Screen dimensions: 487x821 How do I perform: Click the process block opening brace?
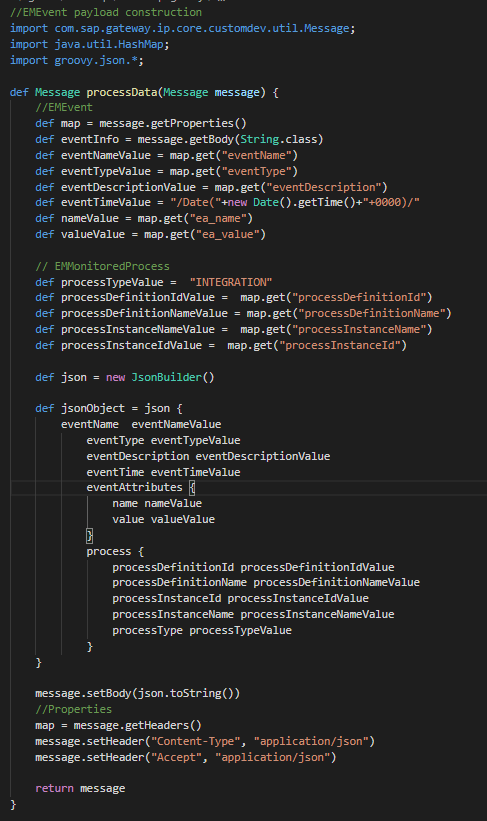click(141, 551)
